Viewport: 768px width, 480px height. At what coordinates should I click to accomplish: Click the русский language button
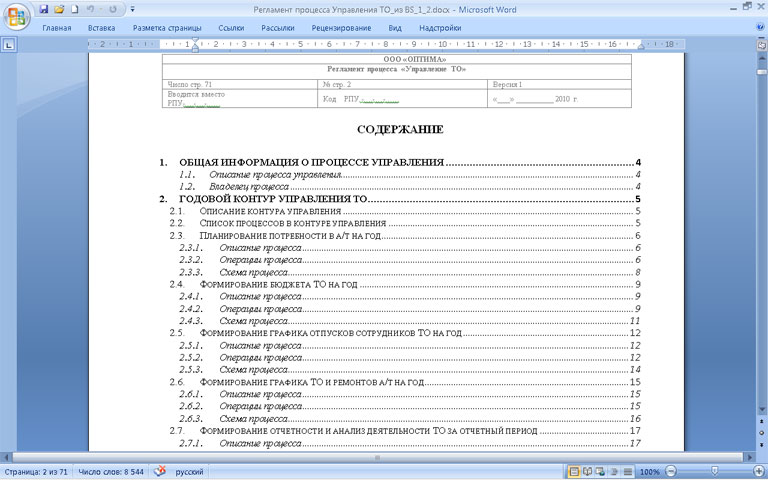coord(190,471)
